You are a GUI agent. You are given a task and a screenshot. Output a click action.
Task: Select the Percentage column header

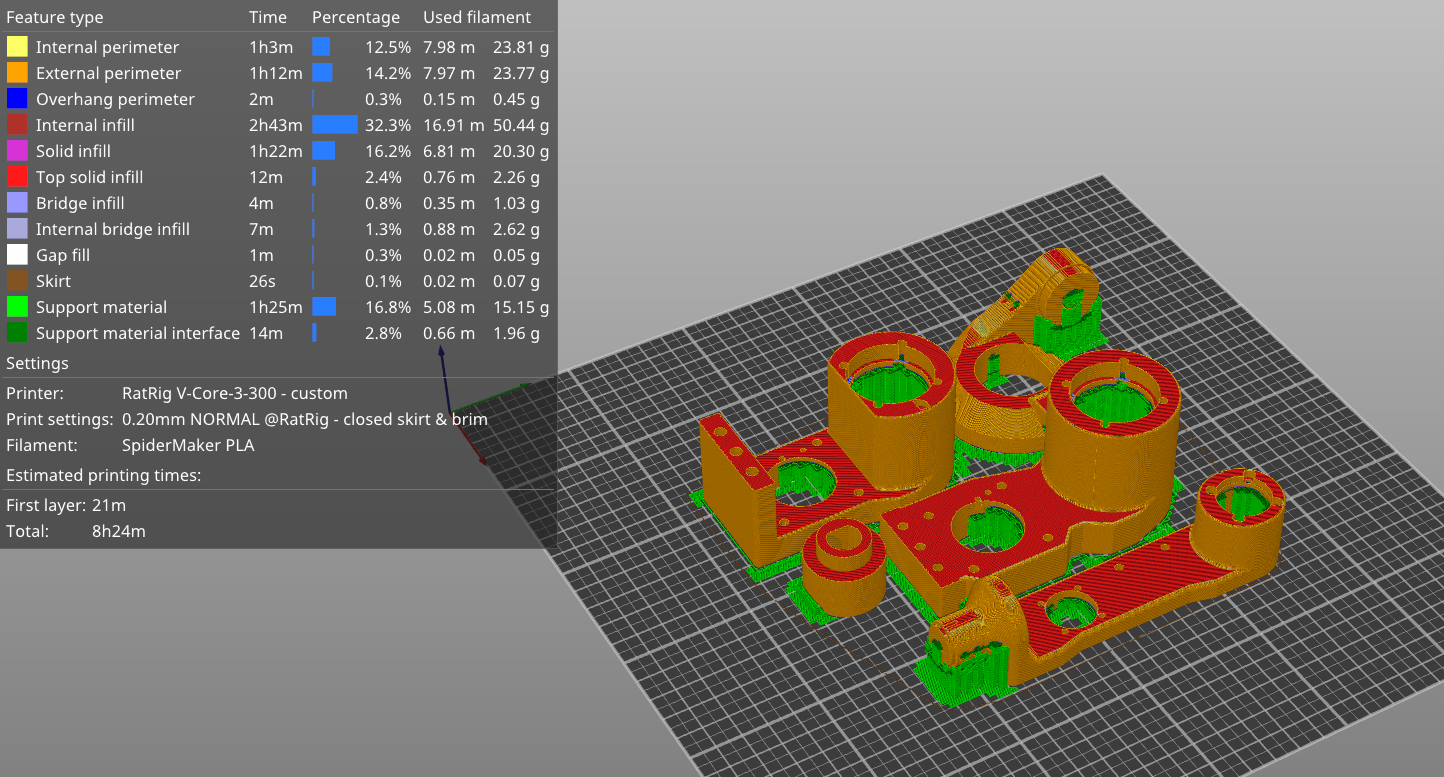click(356, 17)
